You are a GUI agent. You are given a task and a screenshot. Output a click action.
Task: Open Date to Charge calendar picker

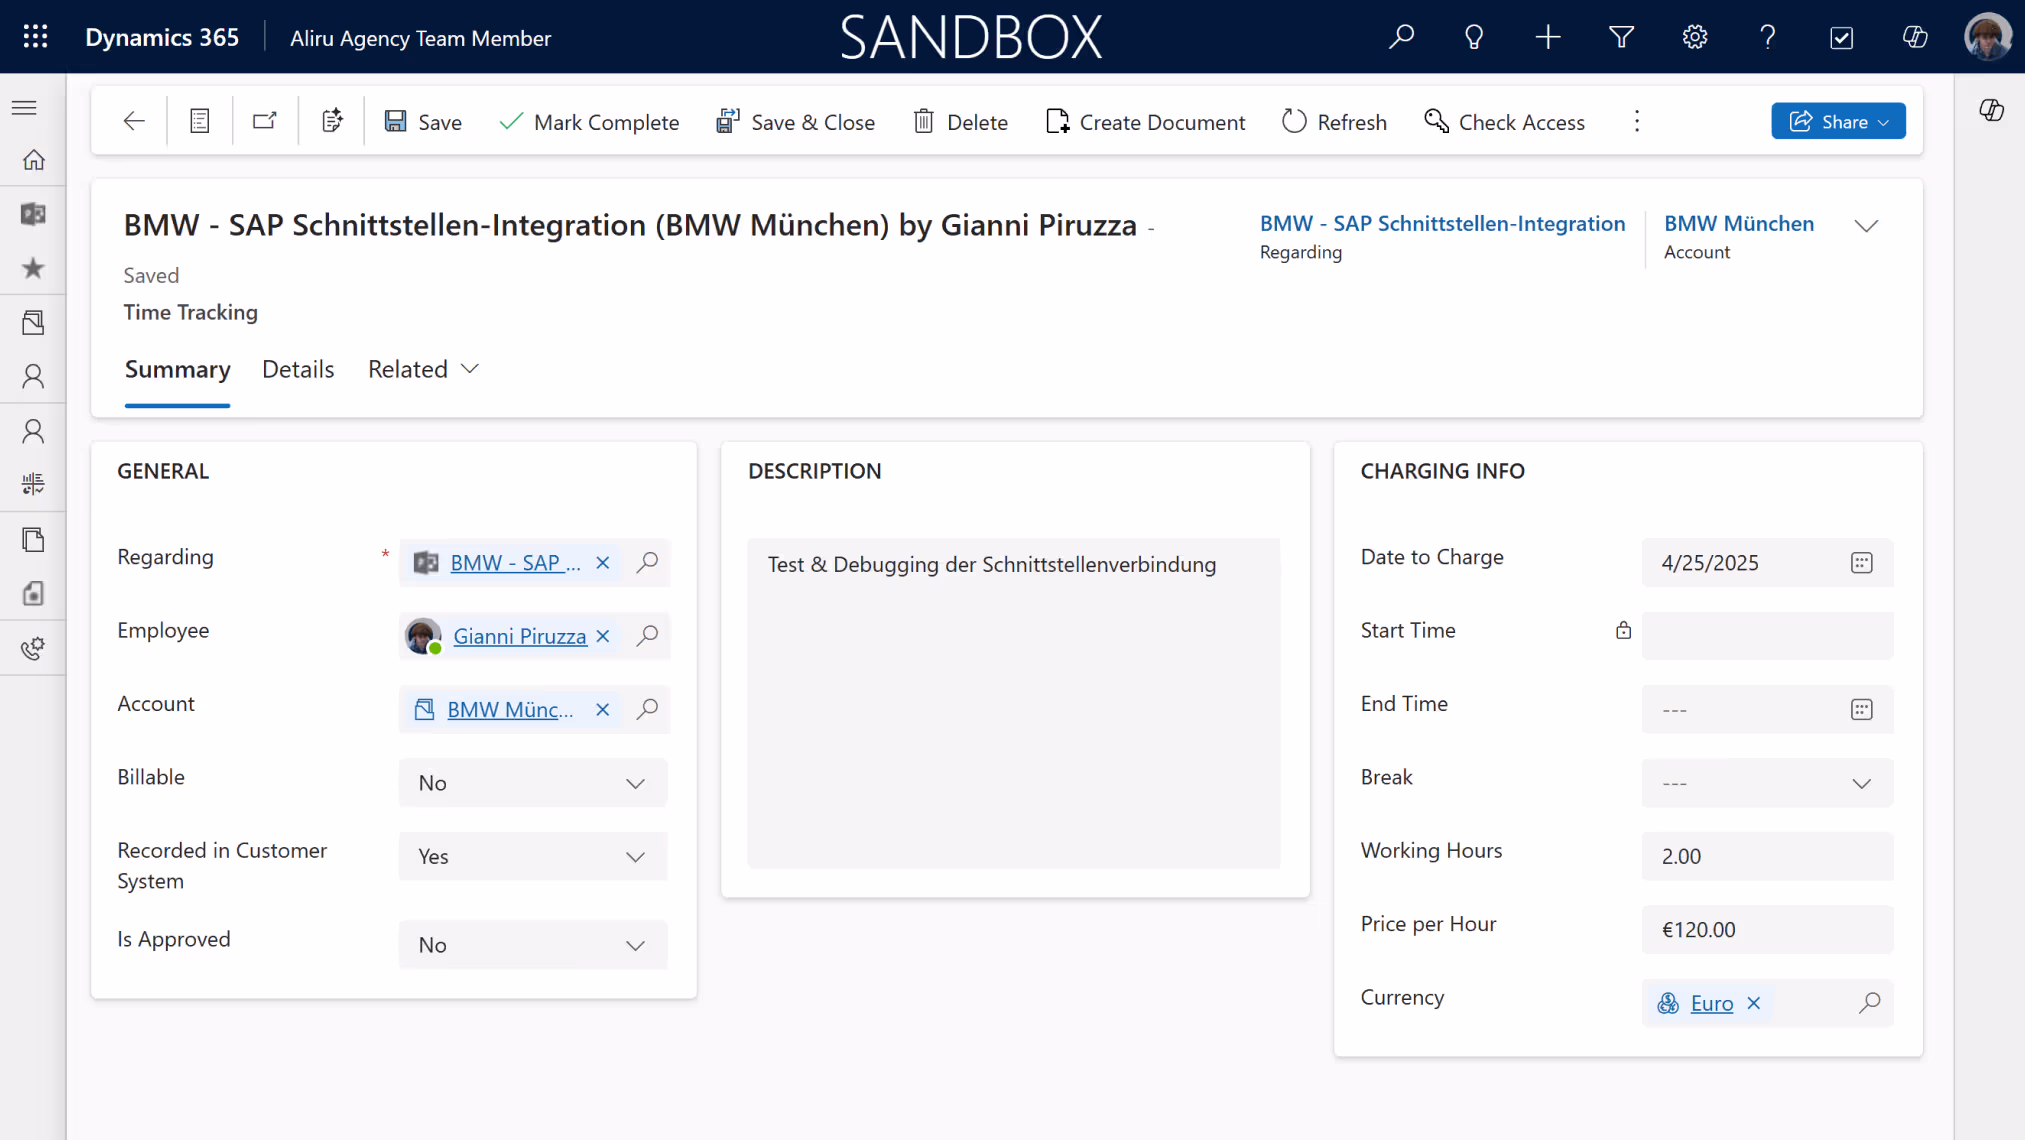(x=1861, y=563)
